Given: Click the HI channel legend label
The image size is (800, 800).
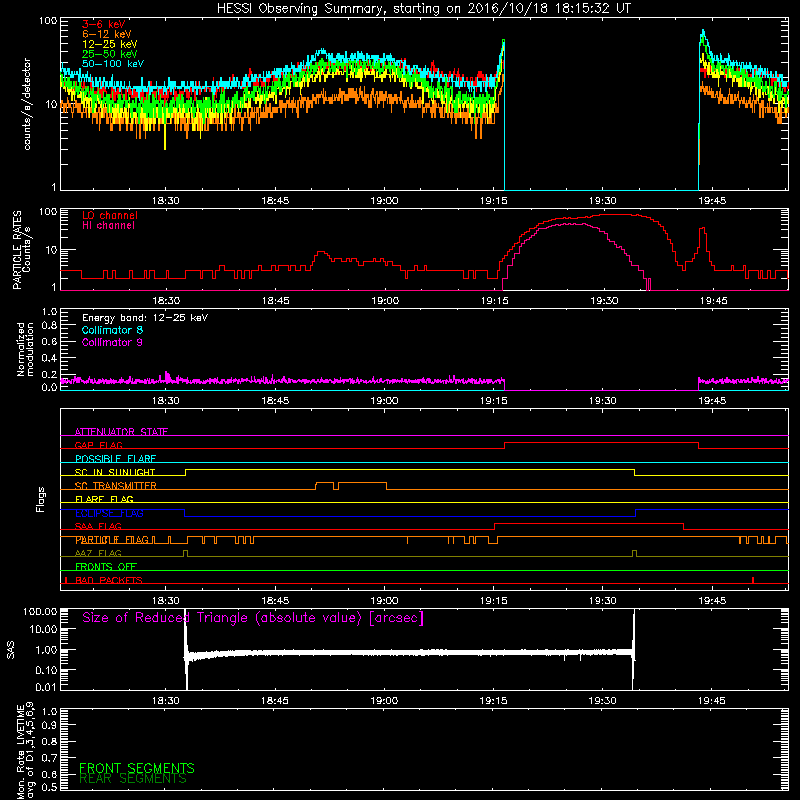Looking at the screenshot, I should 108,225.
